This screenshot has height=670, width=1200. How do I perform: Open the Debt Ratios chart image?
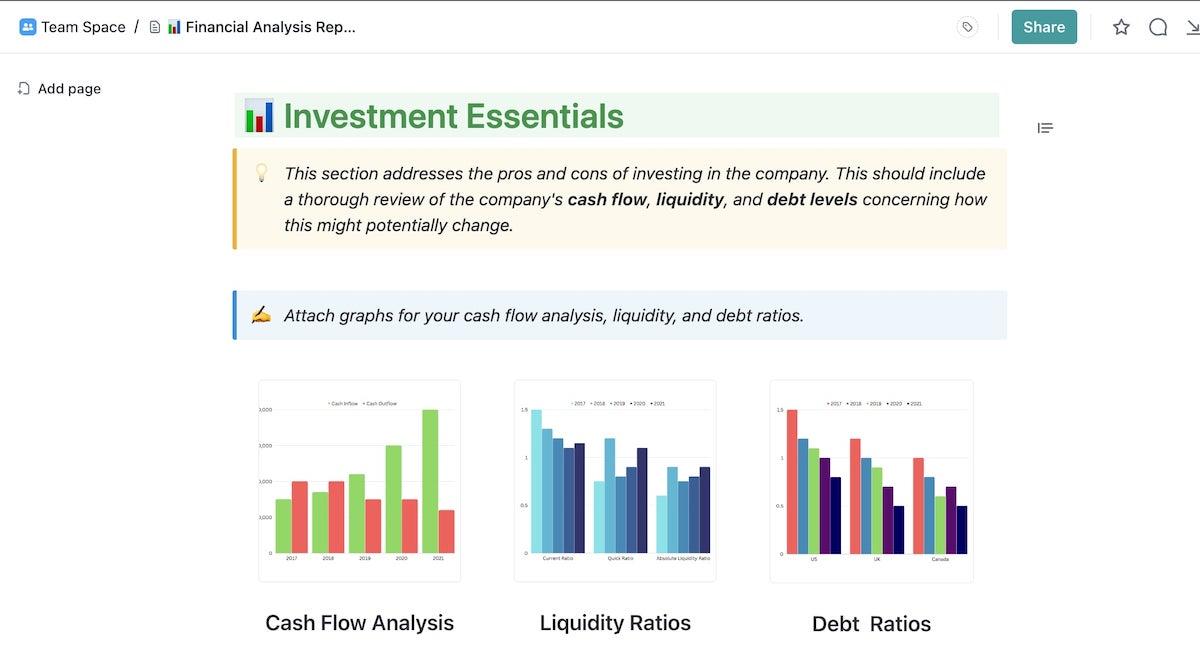[871, 481]
